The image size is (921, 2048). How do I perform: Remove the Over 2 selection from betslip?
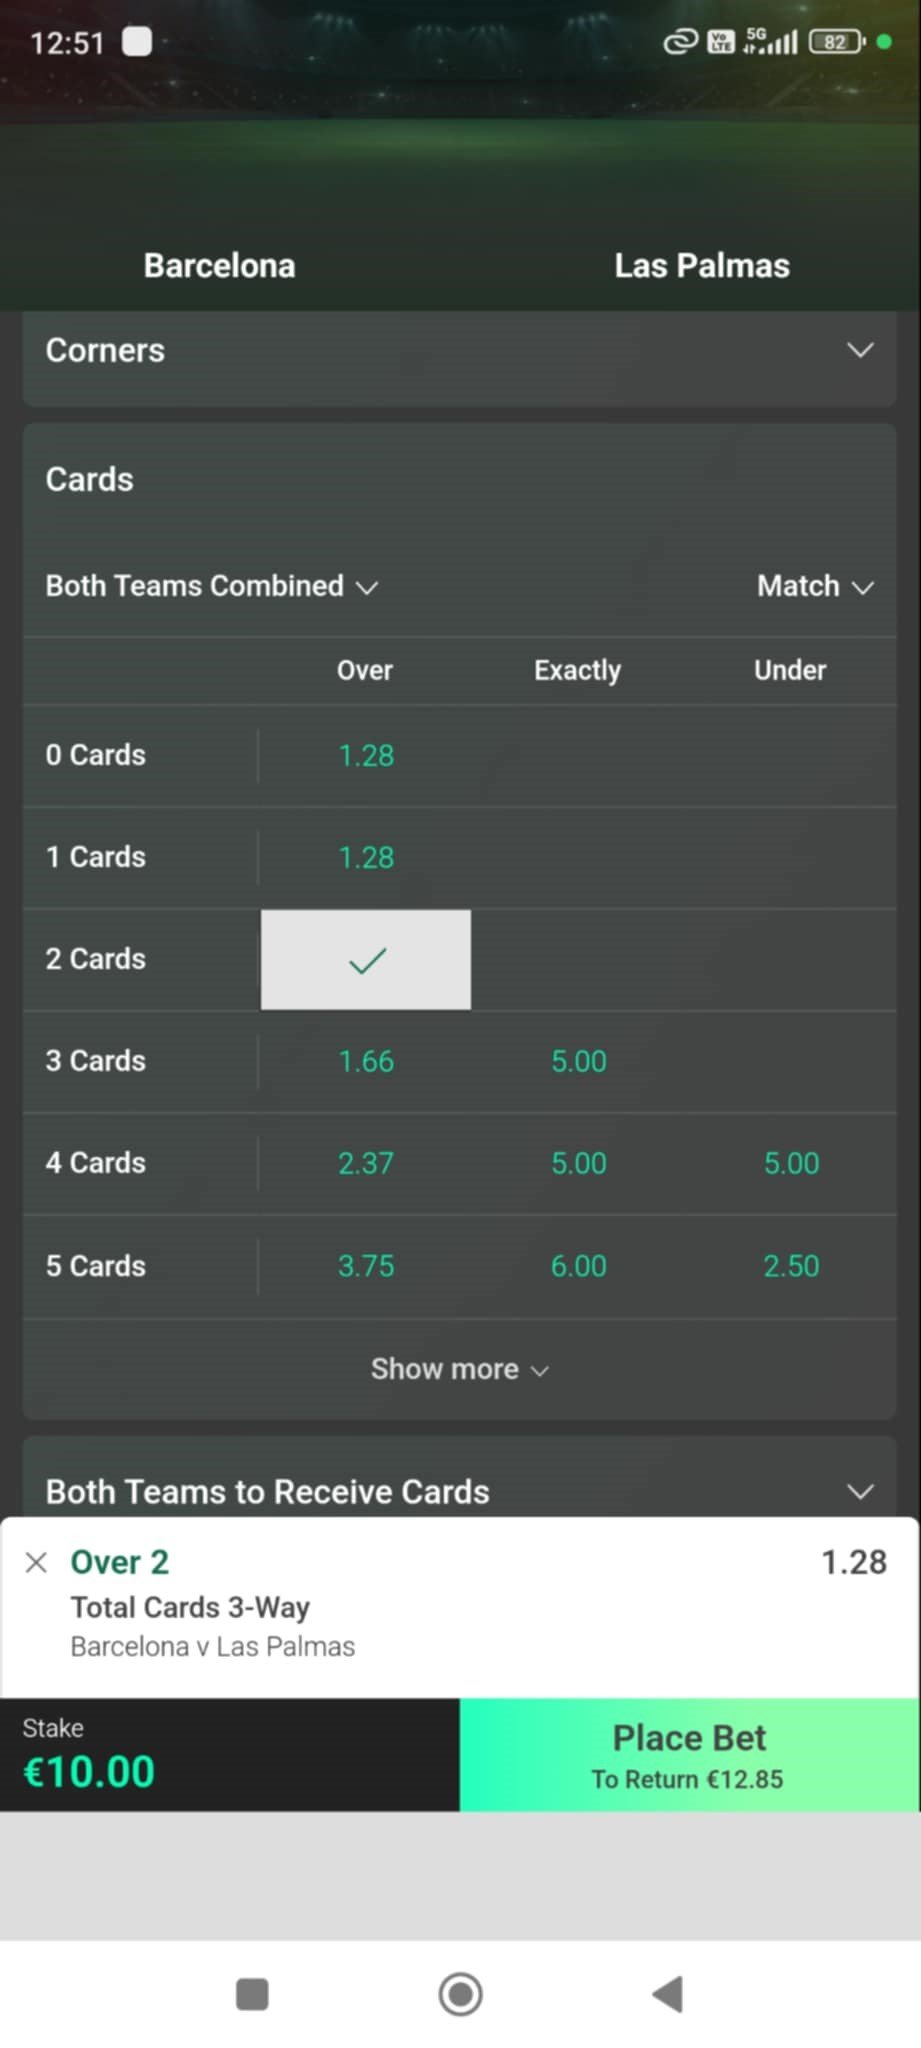tap(36, 1562)
